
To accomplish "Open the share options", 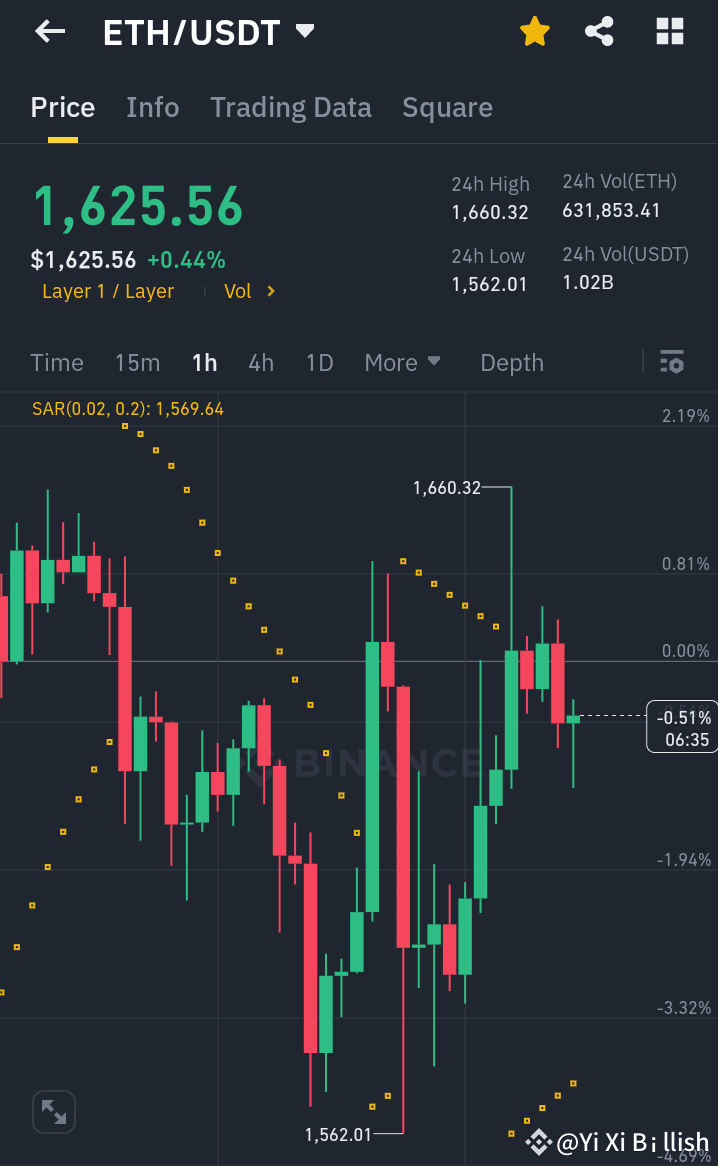I will coord(599,31).
